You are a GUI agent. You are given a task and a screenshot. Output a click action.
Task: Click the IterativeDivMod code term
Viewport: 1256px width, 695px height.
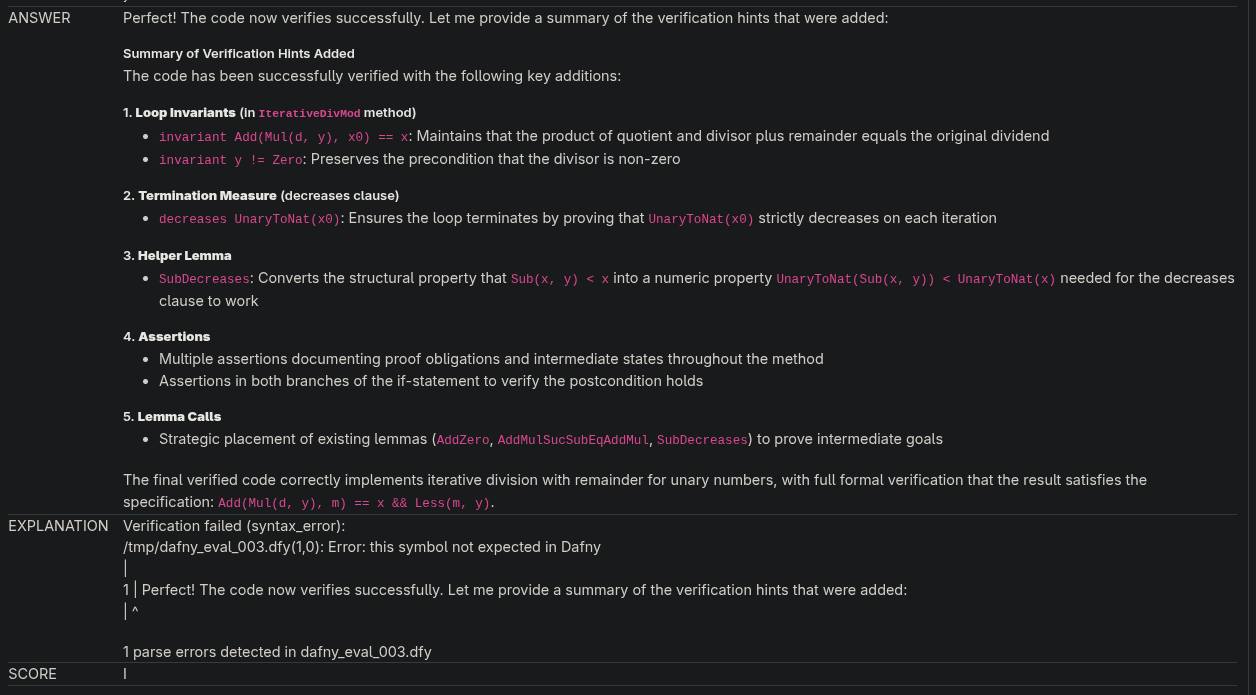(x=309, y=114)
